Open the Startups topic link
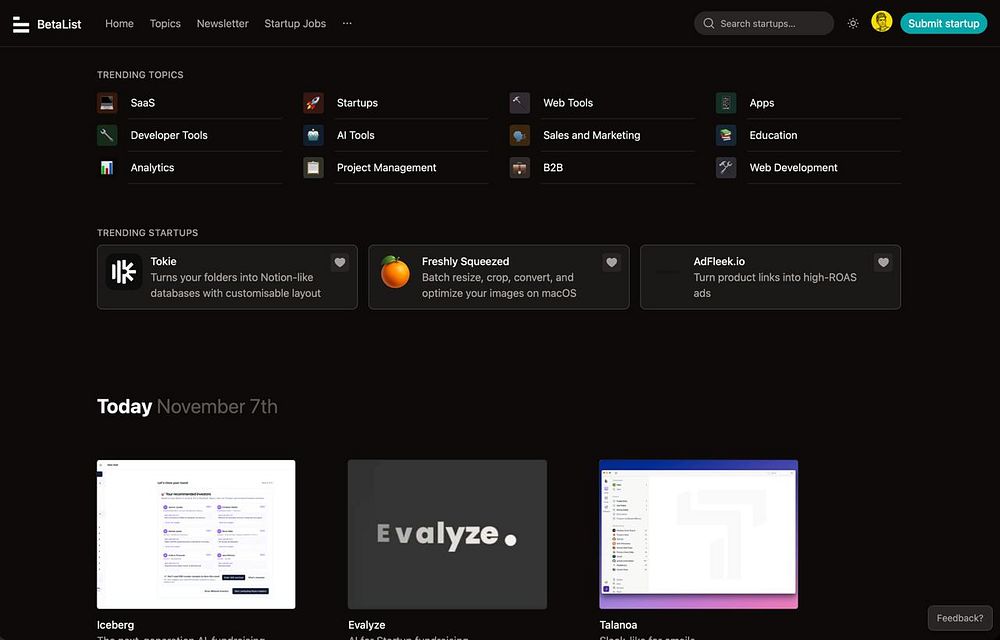The width and height of the screenshot is (1000, 640). (x=357, y=103)
